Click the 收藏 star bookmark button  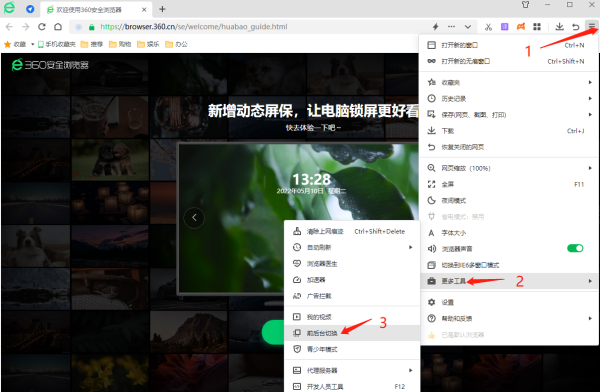coord(15,44)
